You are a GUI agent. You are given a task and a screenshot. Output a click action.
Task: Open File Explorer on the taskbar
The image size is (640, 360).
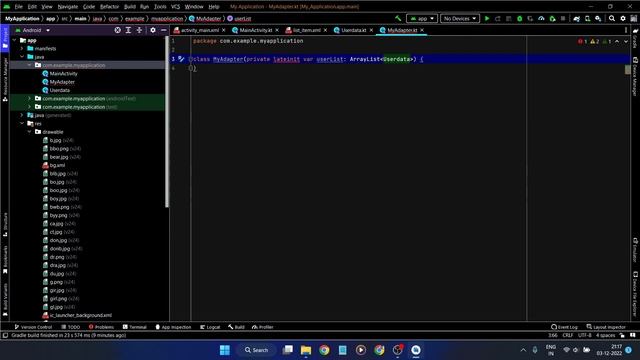tap(306, 350)
